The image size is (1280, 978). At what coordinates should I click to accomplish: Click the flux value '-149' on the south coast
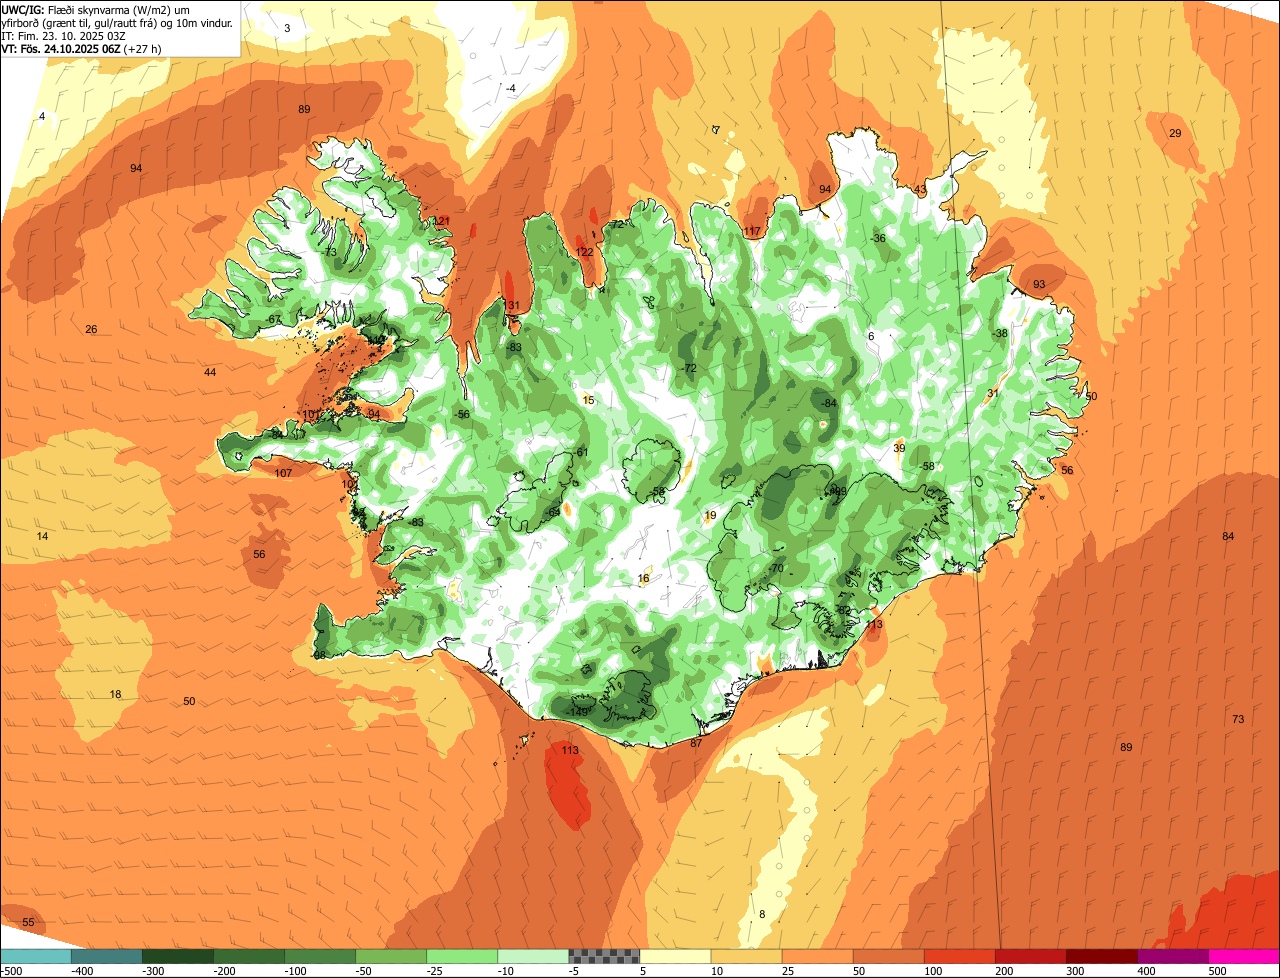pyautogui.click(x=578, y=711)
